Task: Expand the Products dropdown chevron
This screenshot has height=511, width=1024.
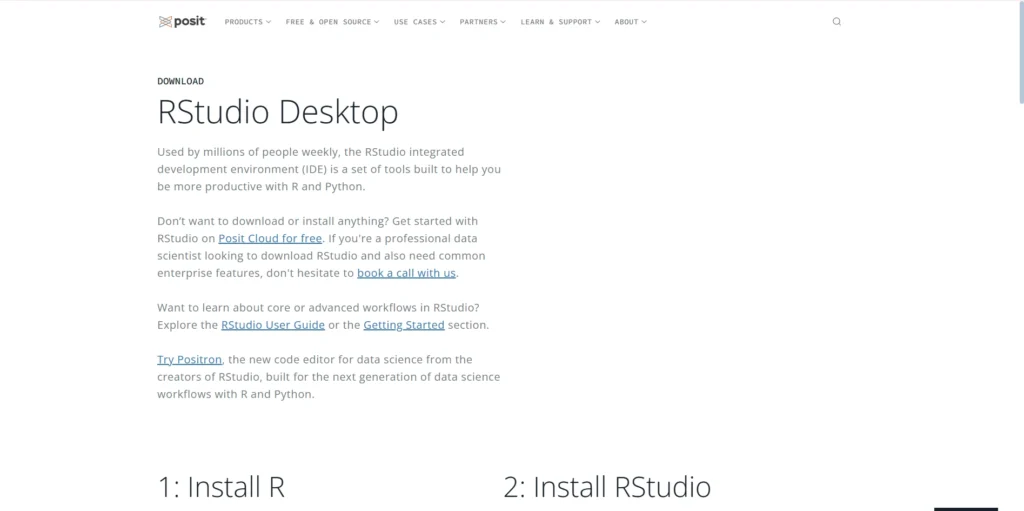Action: tap(268, 22)
